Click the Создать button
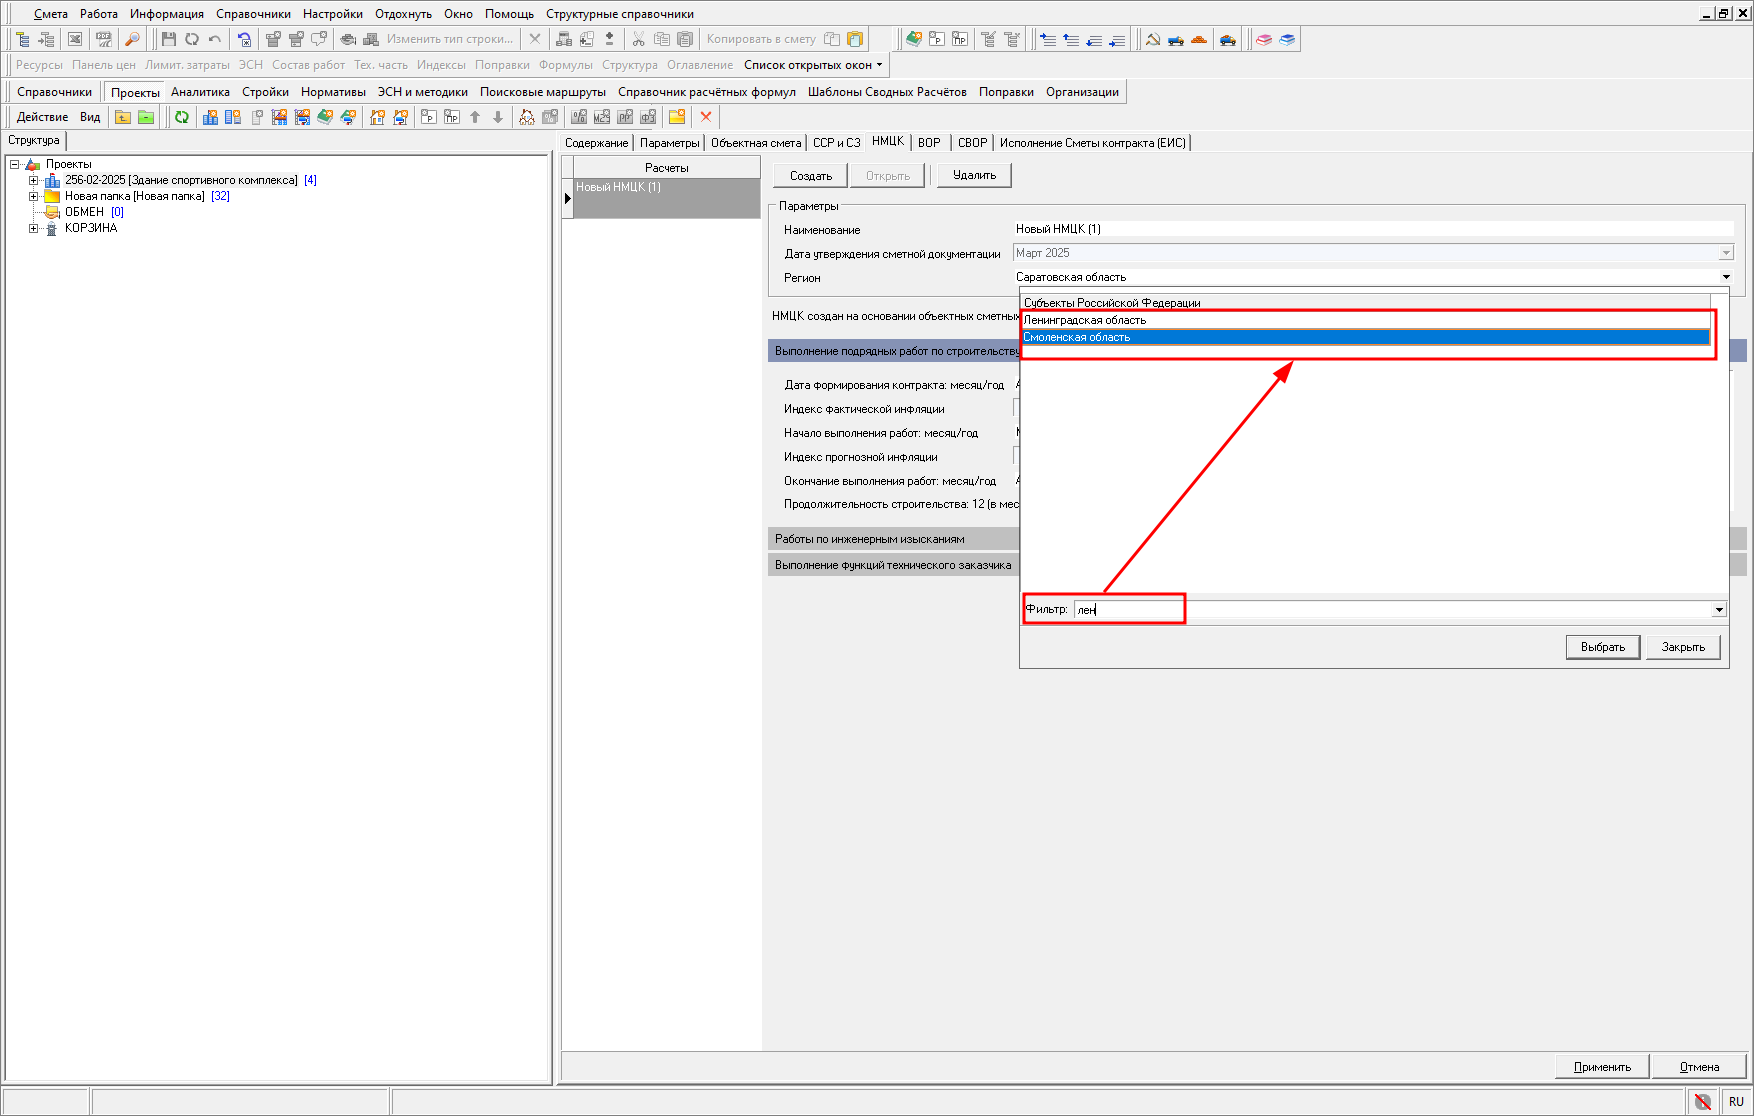 point(811,176)
